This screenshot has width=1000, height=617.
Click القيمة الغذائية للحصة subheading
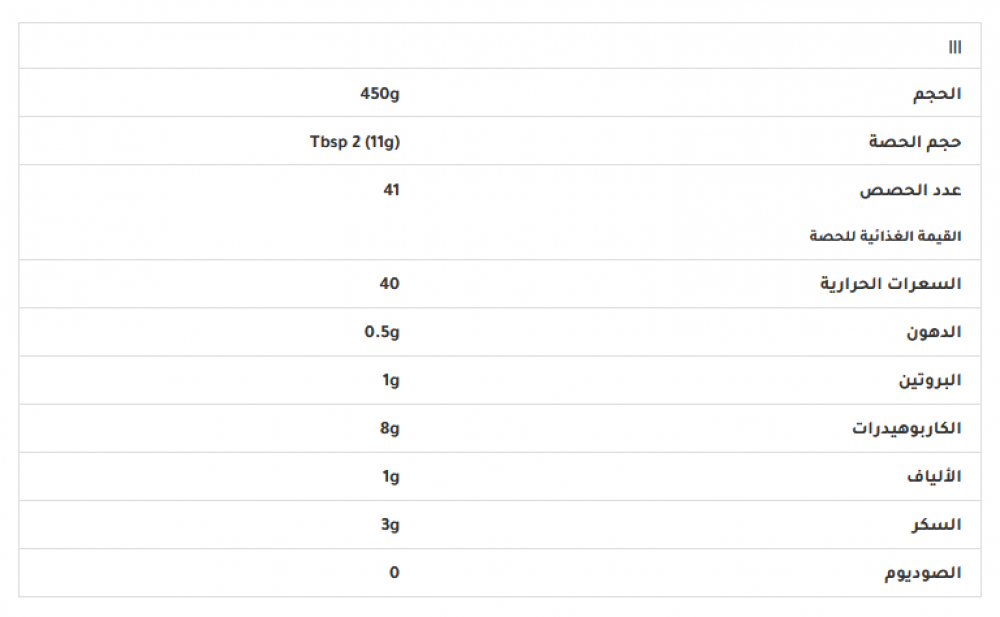click(x=885, y=237)
